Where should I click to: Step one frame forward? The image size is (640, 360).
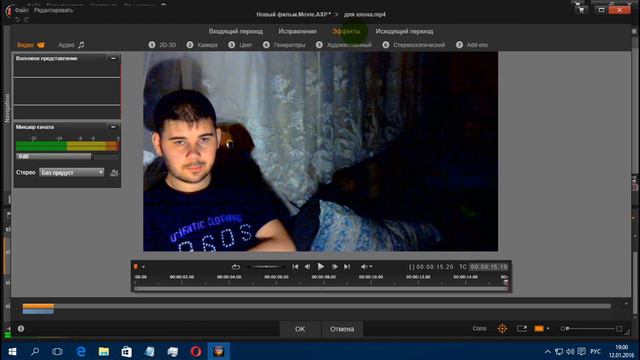(x=334, y=267)
